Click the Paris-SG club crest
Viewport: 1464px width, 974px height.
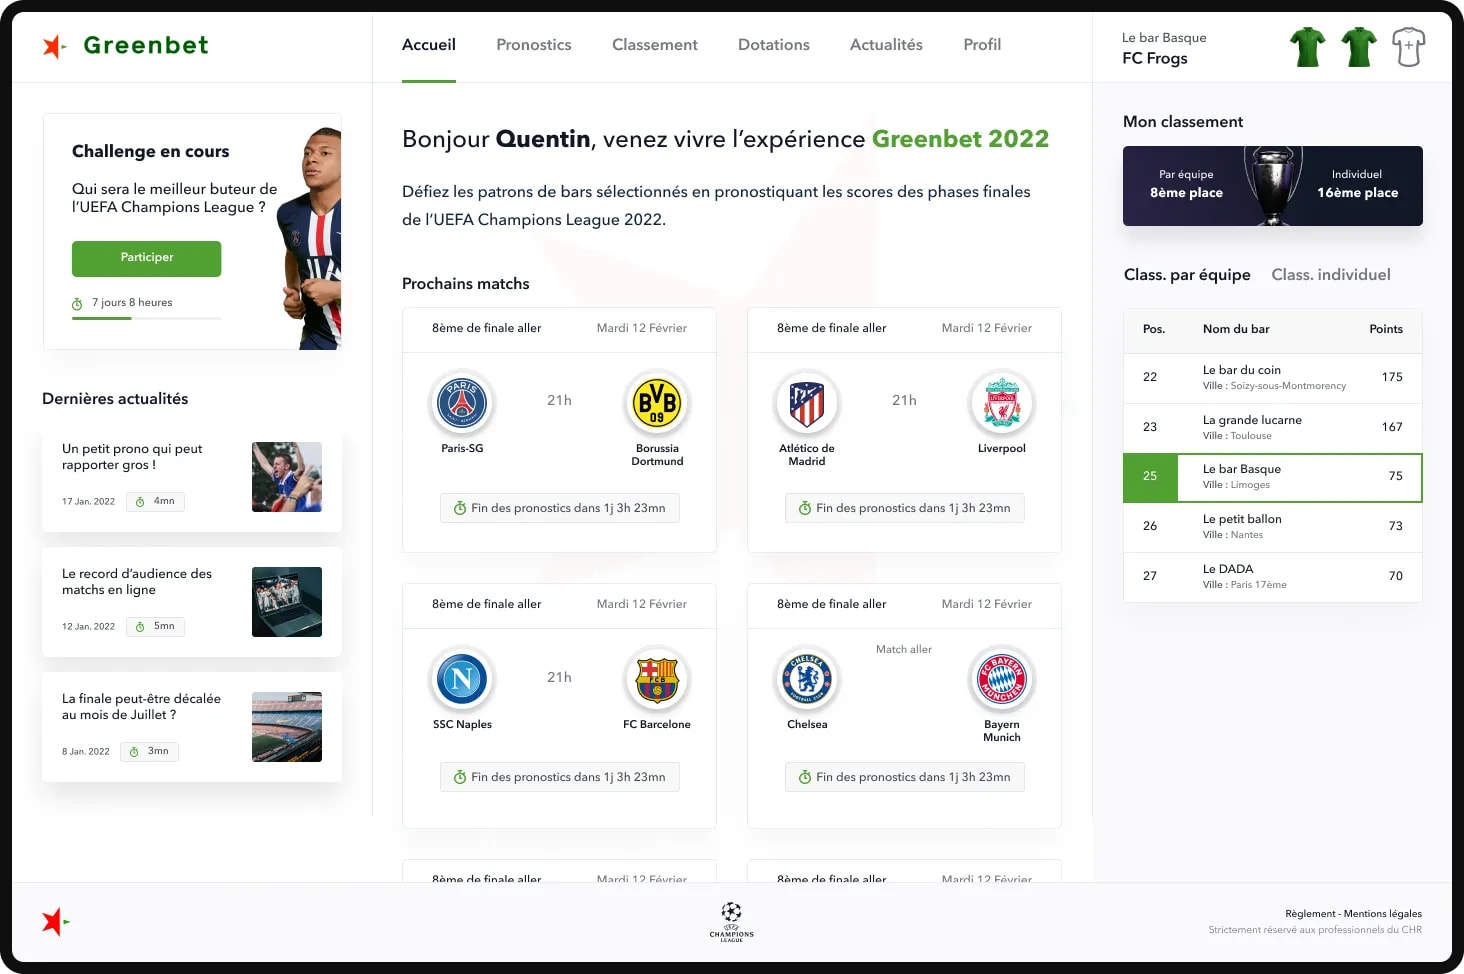(462, 403)
